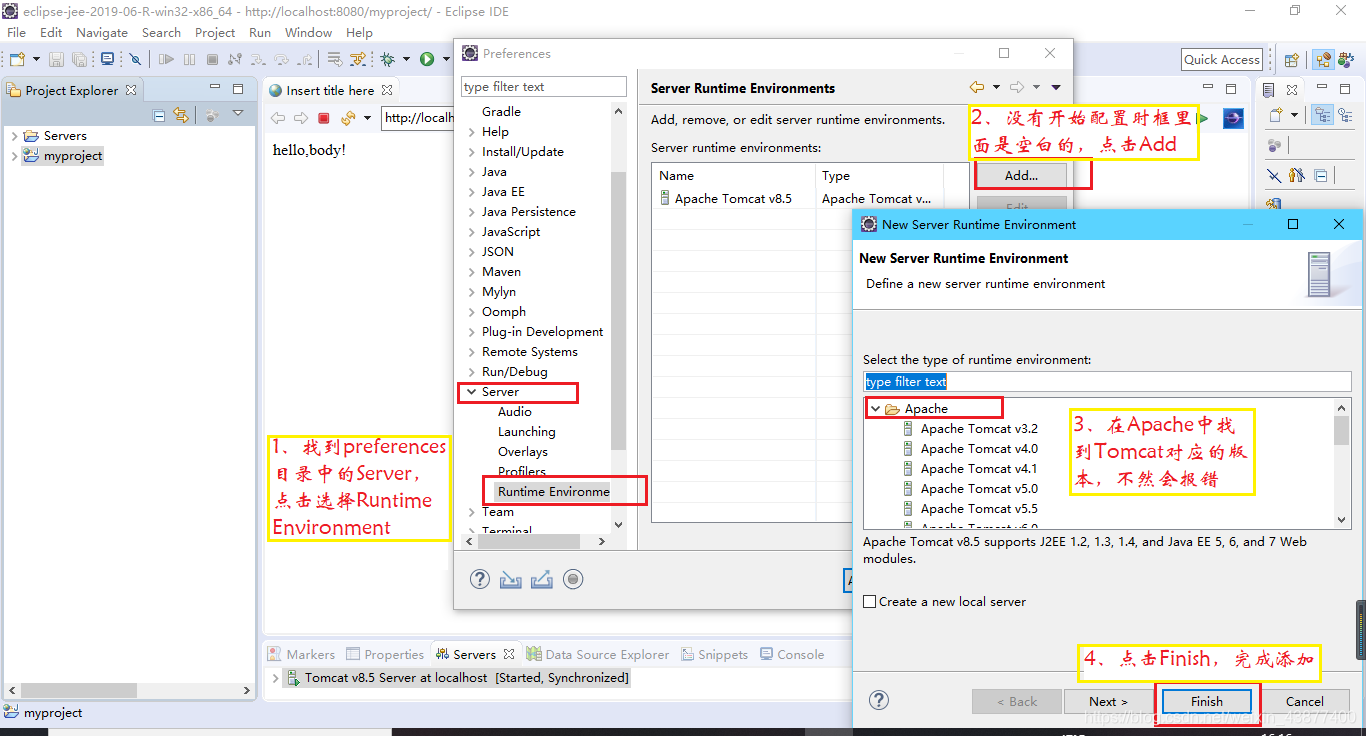Expand myproject in Project Explorer
The width and height of the screenshot is (1366, 736).
(x=13, y=156)
